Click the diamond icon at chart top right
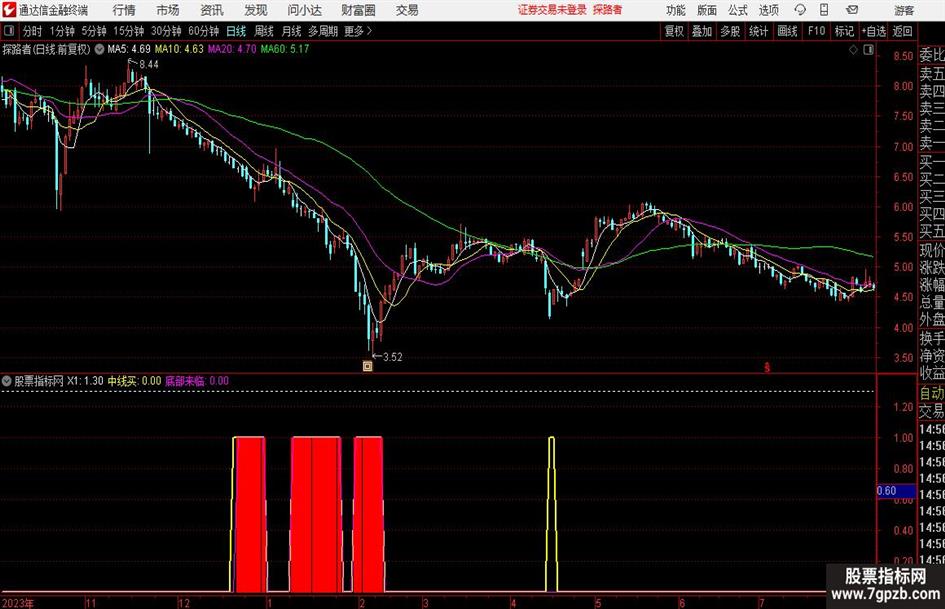The image size is (945, 609). tap(853, 50)
